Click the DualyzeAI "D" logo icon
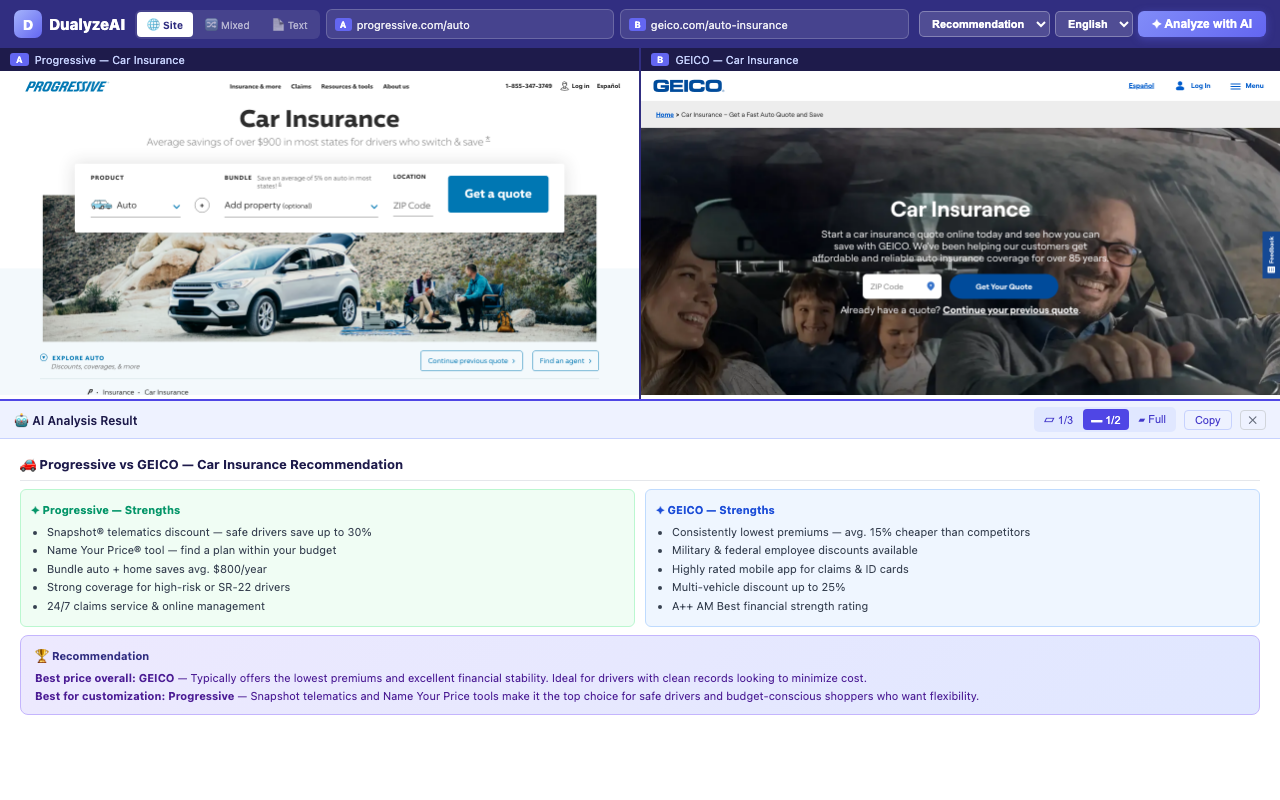 (x=28, y=24)
